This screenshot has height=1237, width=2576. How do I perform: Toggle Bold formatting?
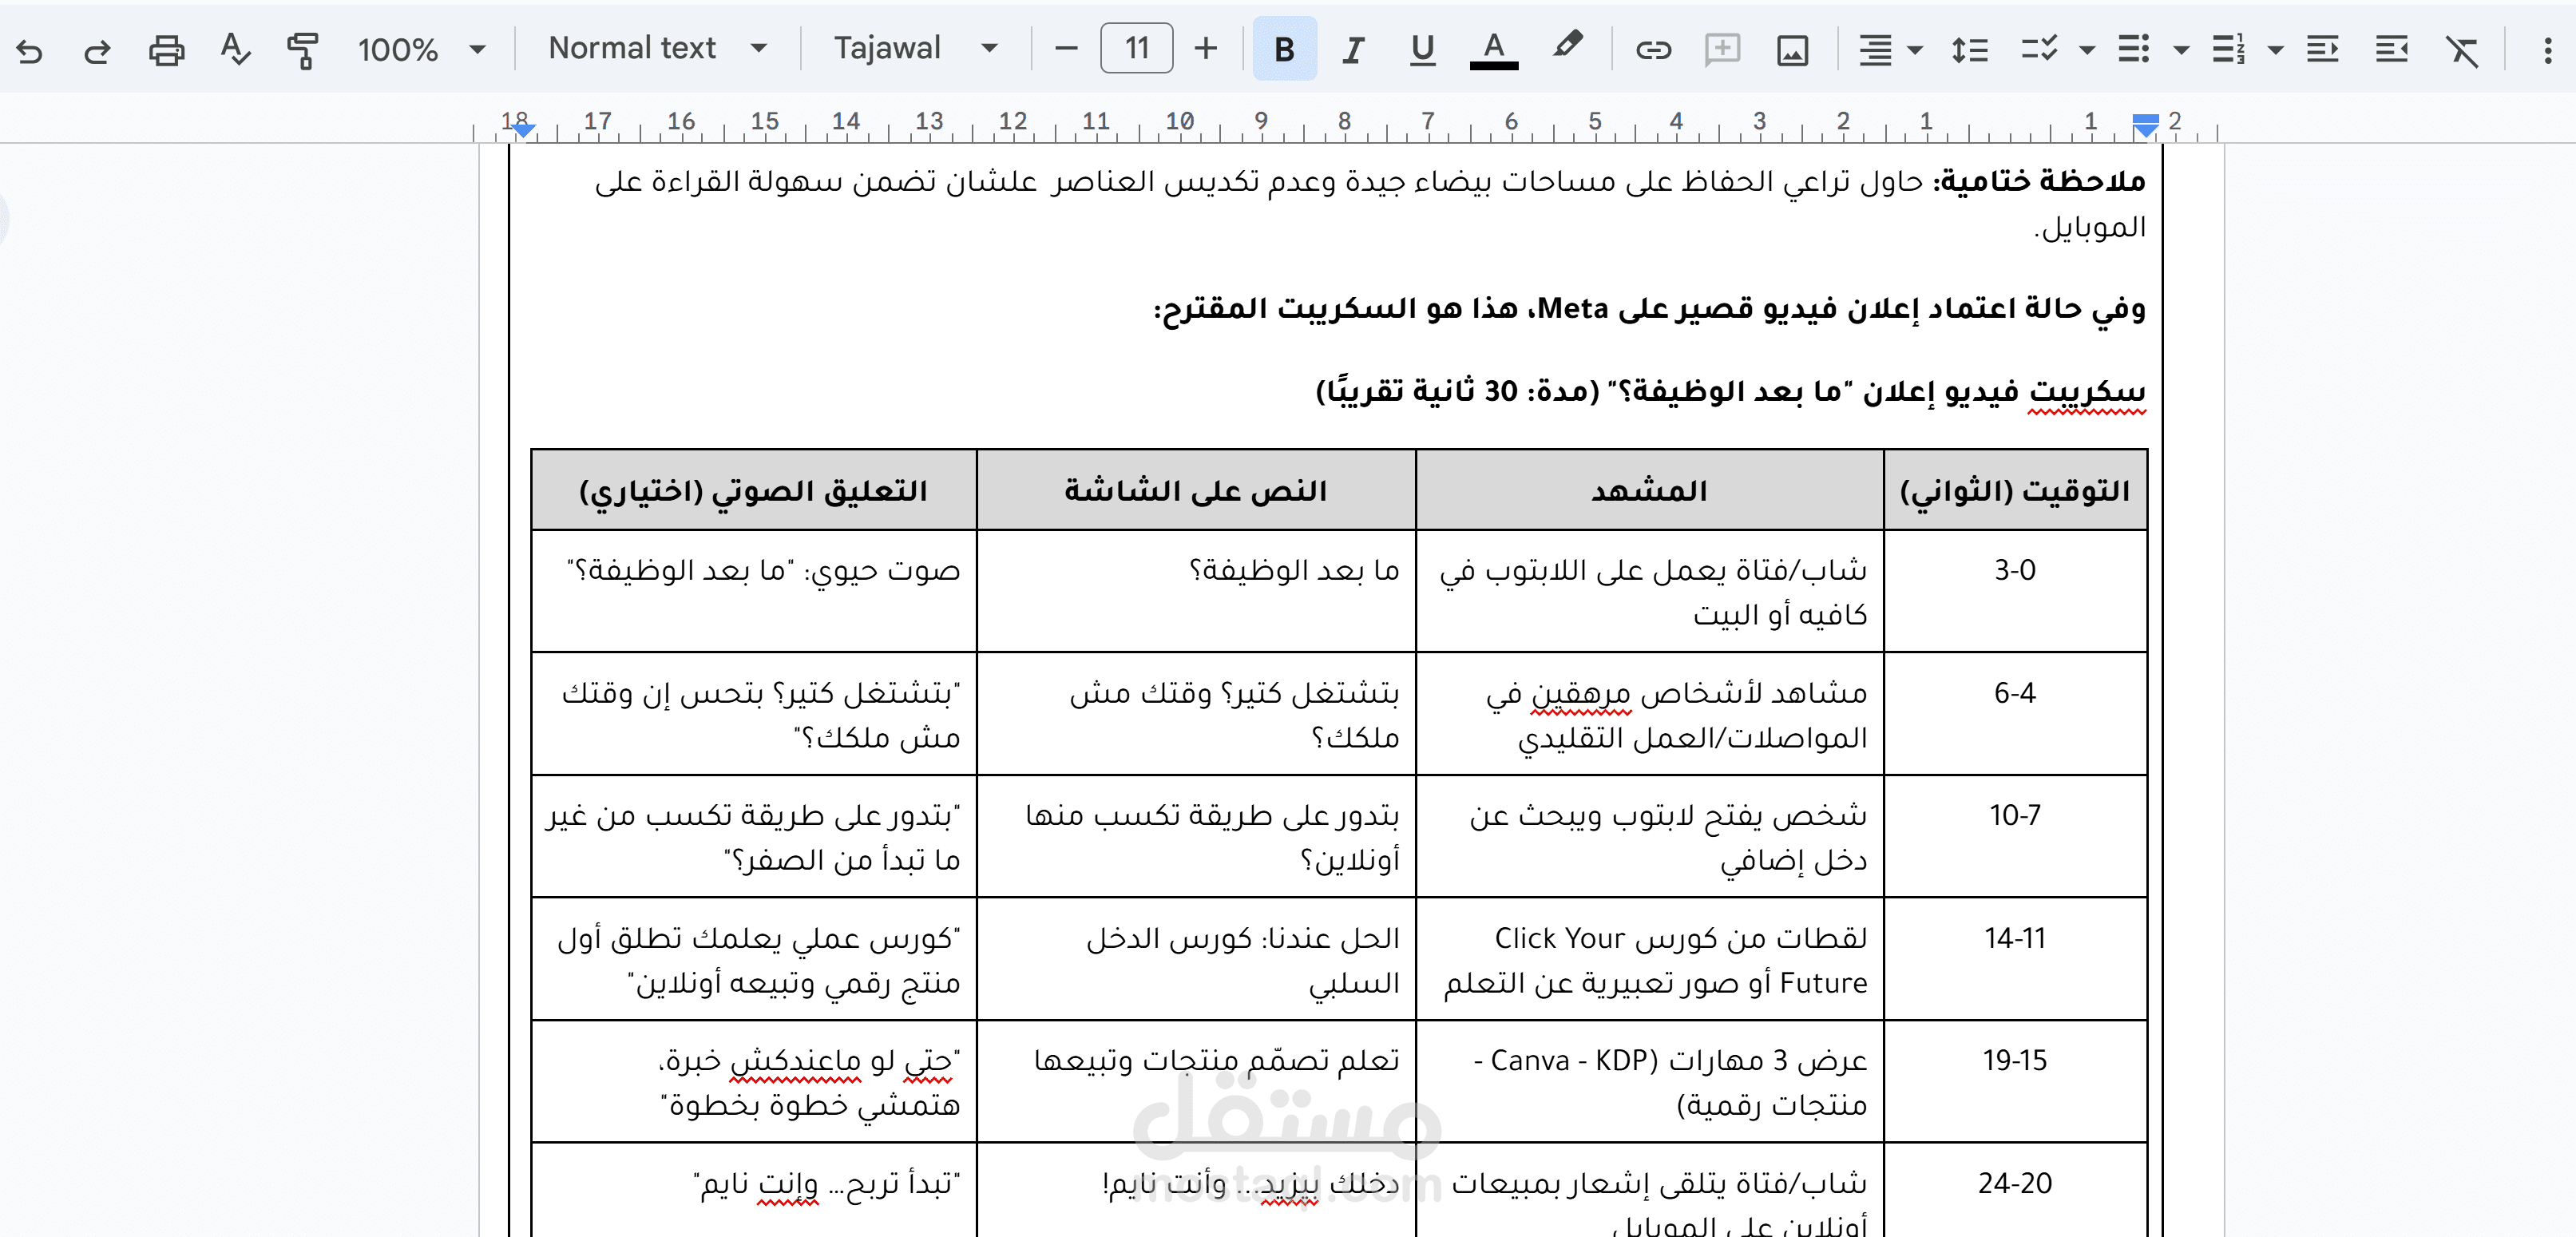click(1284, 49)
